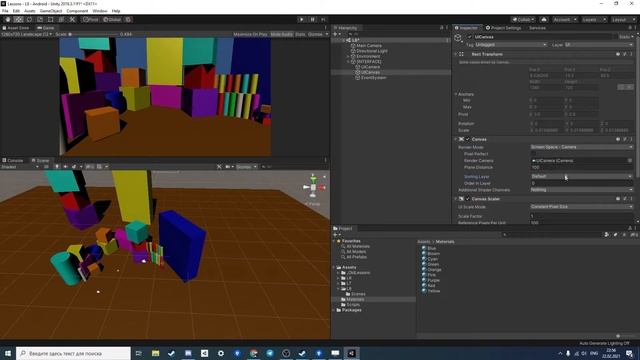Pause the game with the Pause button
Screen dimensions: 640x360
[313, 20]
